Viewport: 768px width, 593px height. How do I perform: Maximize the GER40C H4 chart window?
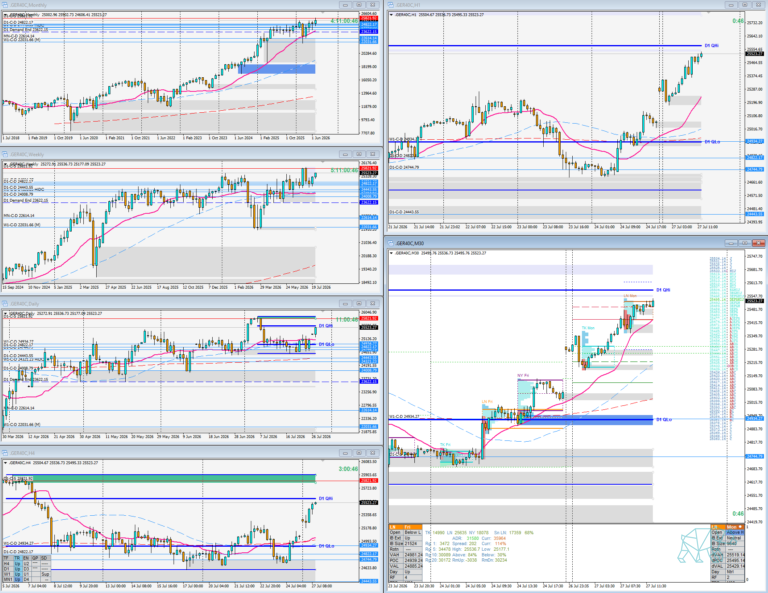359,453
